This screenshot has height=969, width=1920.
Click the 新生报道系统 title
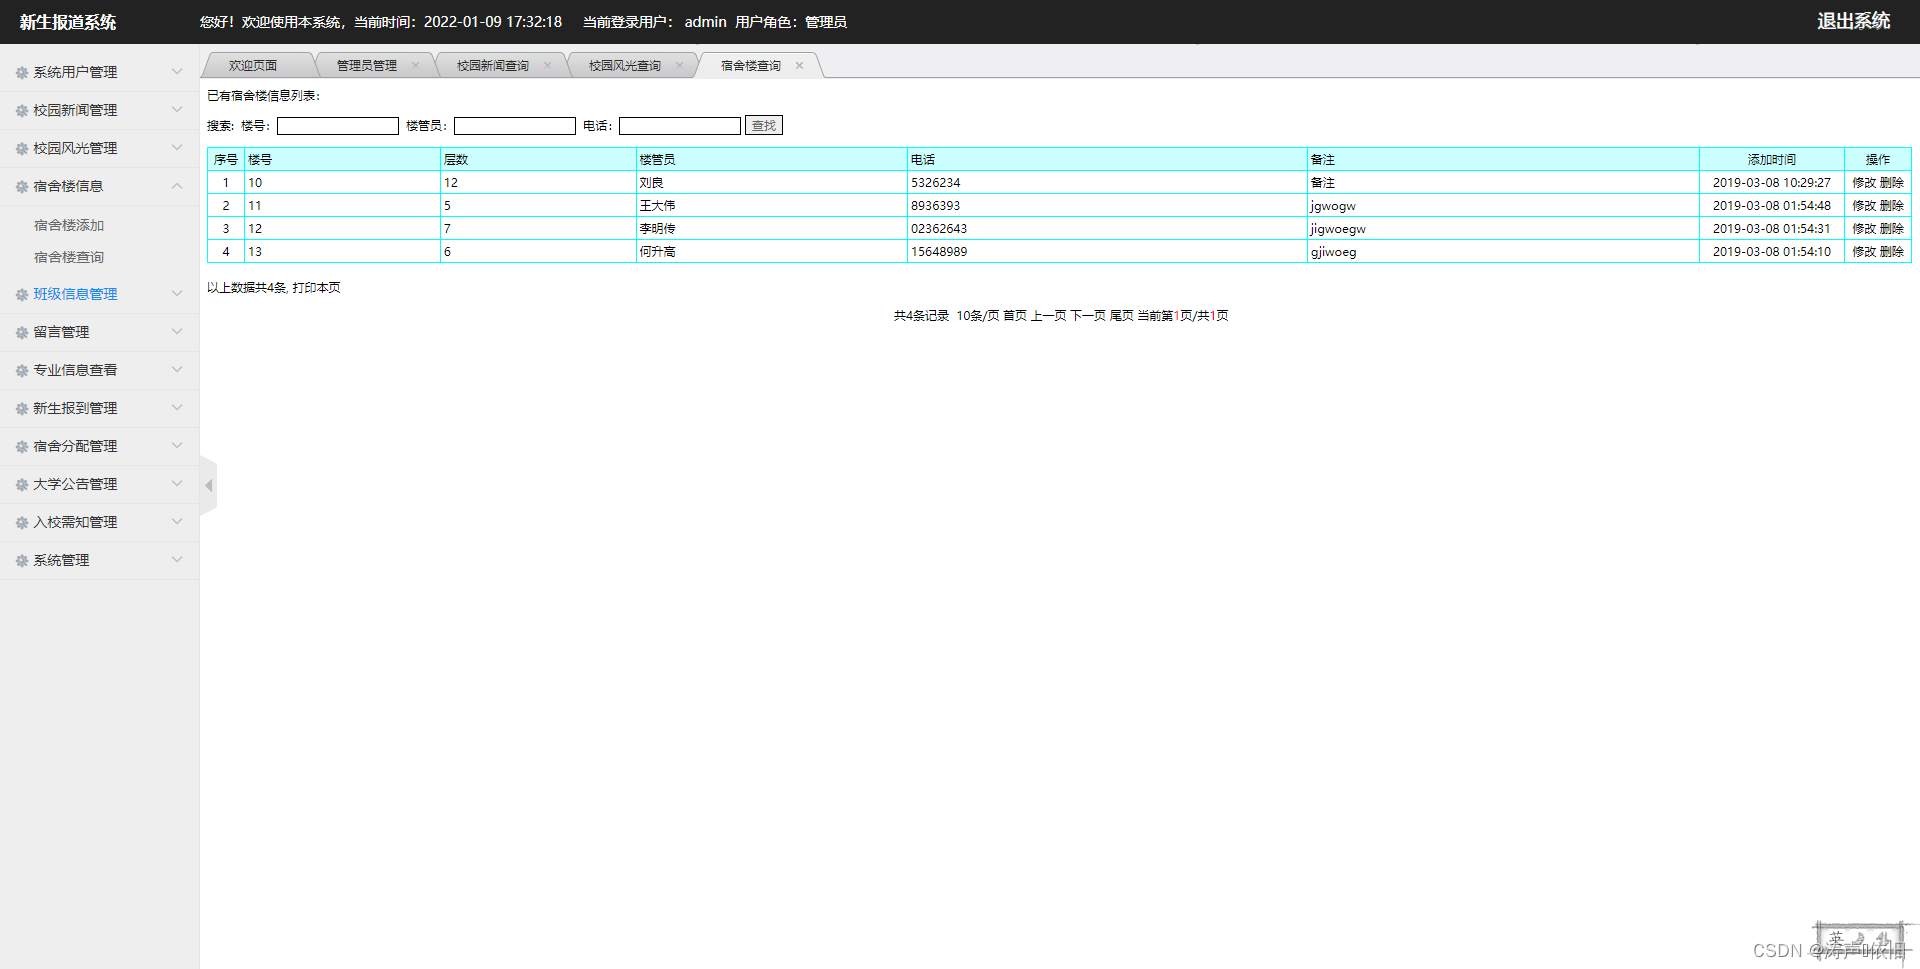pyautogui.click(x=68, y=22)
